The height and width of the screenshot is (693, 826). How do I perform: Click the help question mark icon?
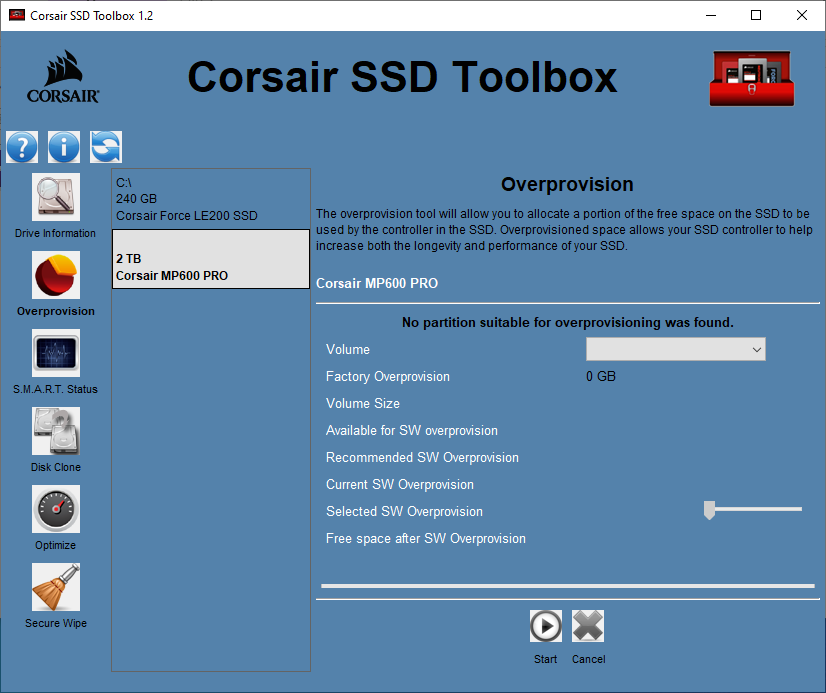pyautogui.click(x=22, y=146)
